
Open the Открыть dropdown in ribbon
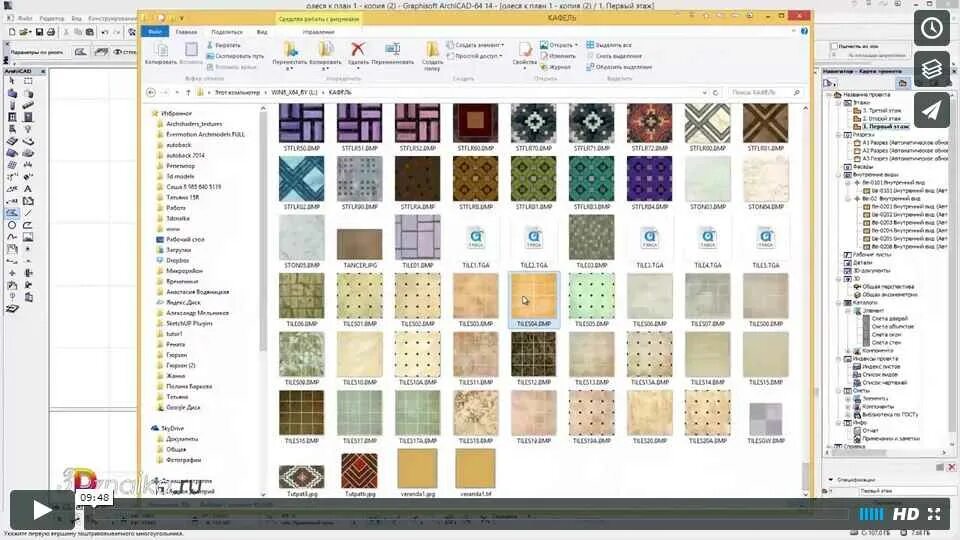tap(559, 45)
